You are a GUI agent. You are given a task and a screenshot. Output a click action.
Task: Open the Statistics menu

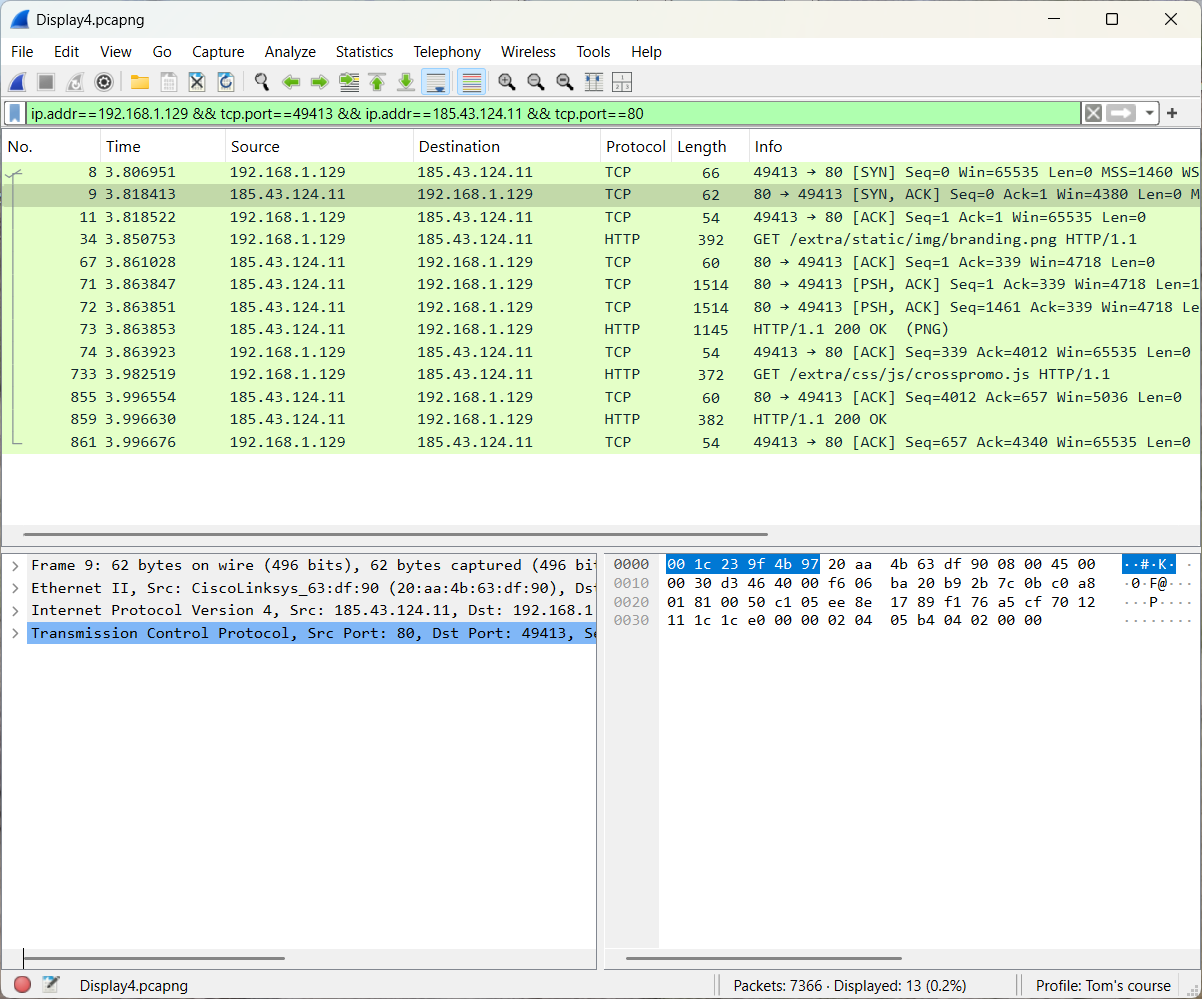tap(364, 52)
